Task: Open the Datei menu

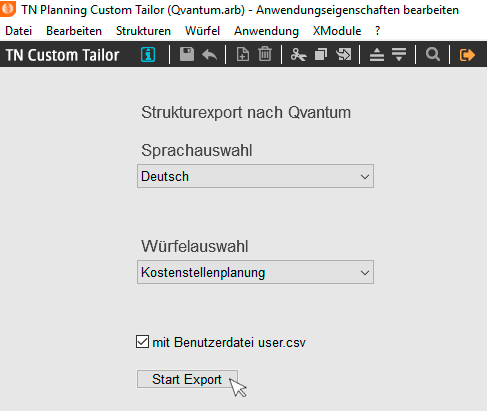Action: tap(19, 31)
